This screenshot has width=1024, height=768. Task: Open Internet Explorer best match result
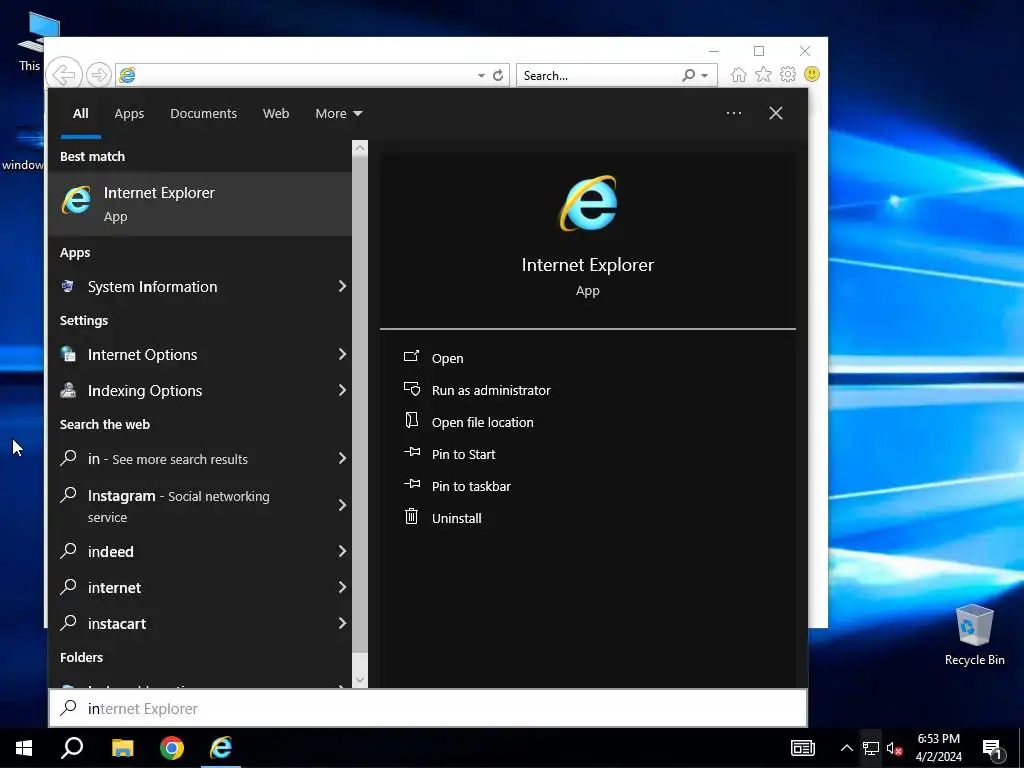pos(200,204)
